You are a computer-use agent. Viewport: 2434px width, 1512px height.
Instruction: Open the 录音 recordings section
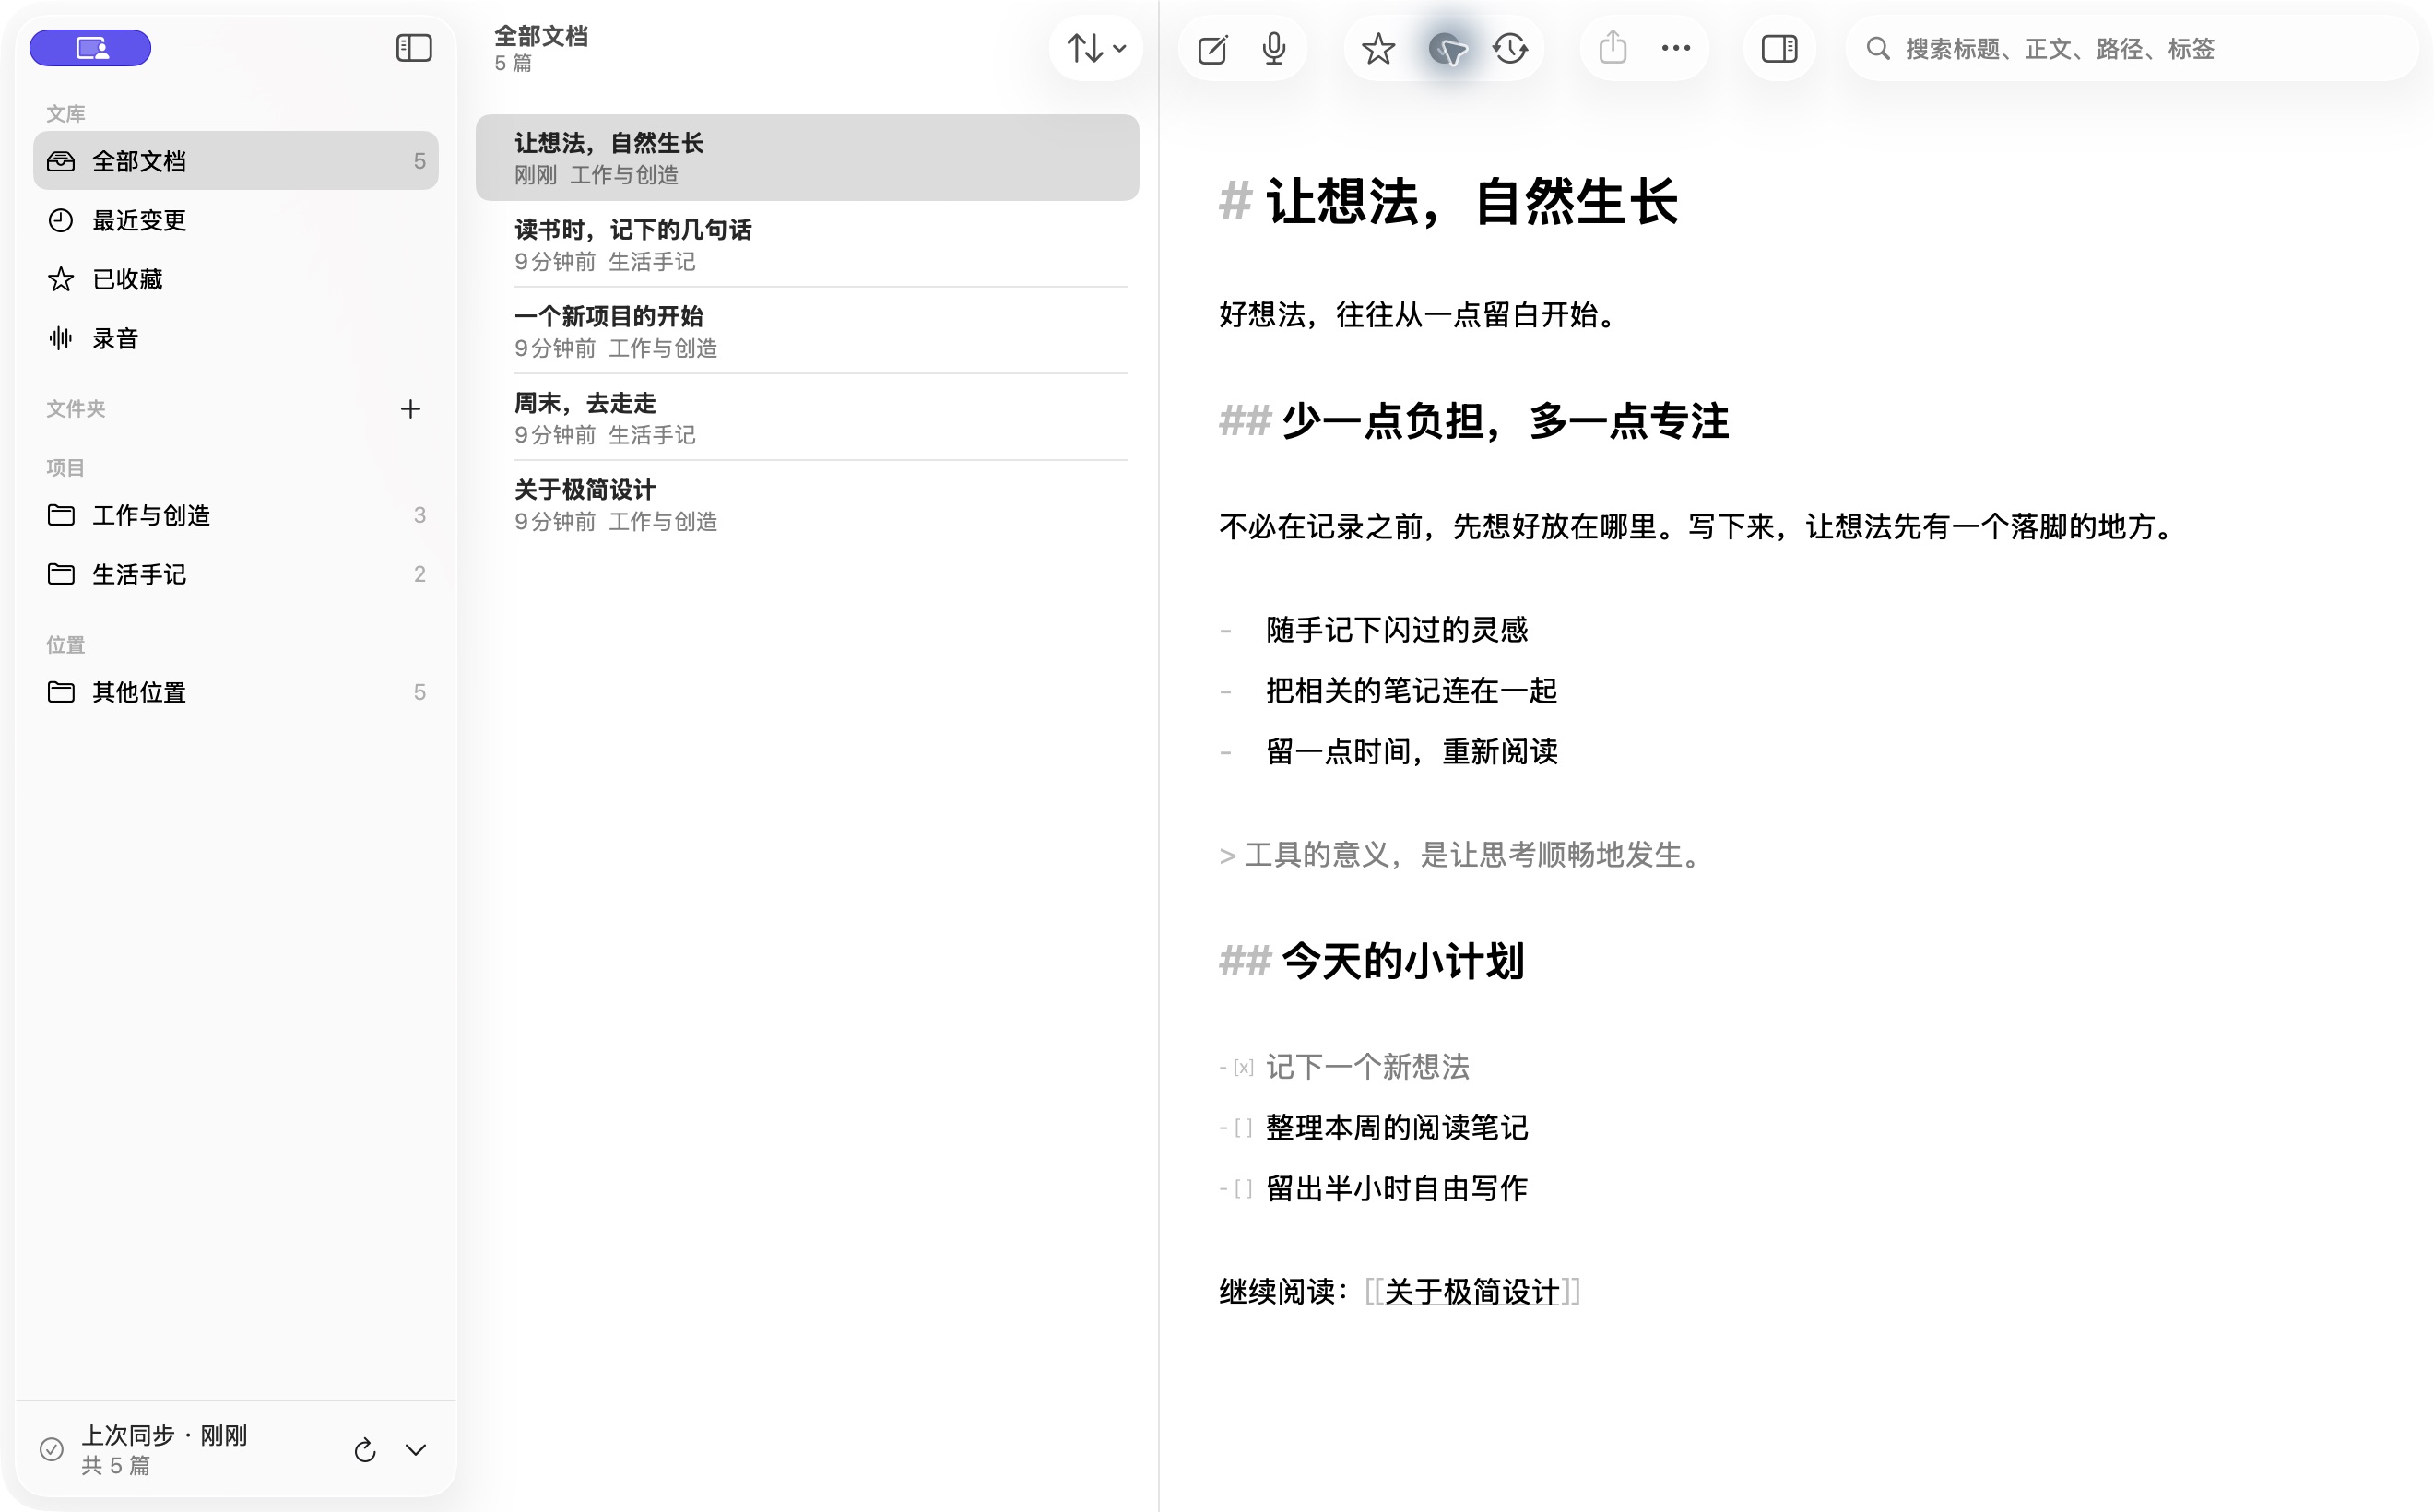(236, 338)
